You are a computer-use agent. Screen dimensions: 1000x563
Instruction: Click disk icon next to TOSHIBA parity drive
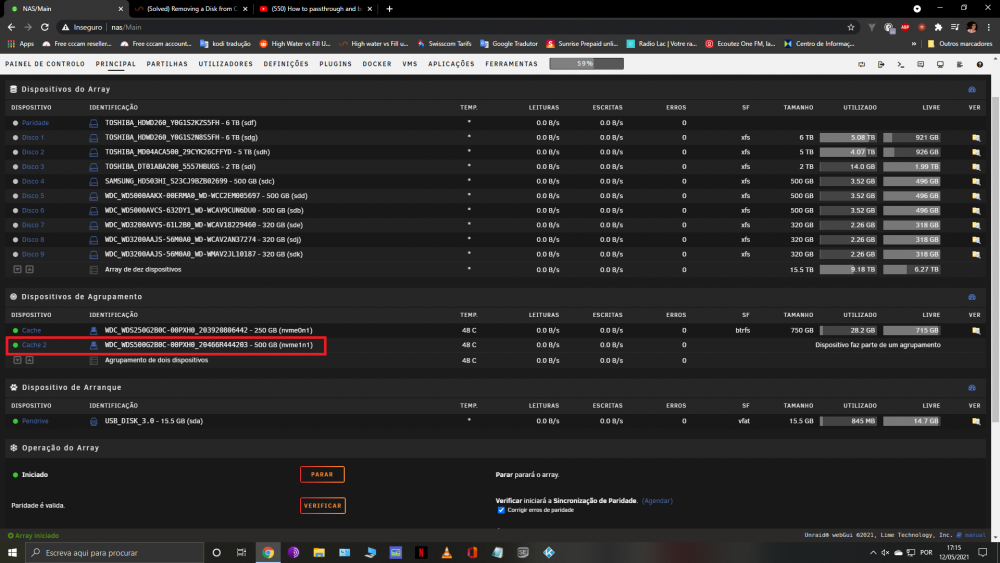pos(94,123)
